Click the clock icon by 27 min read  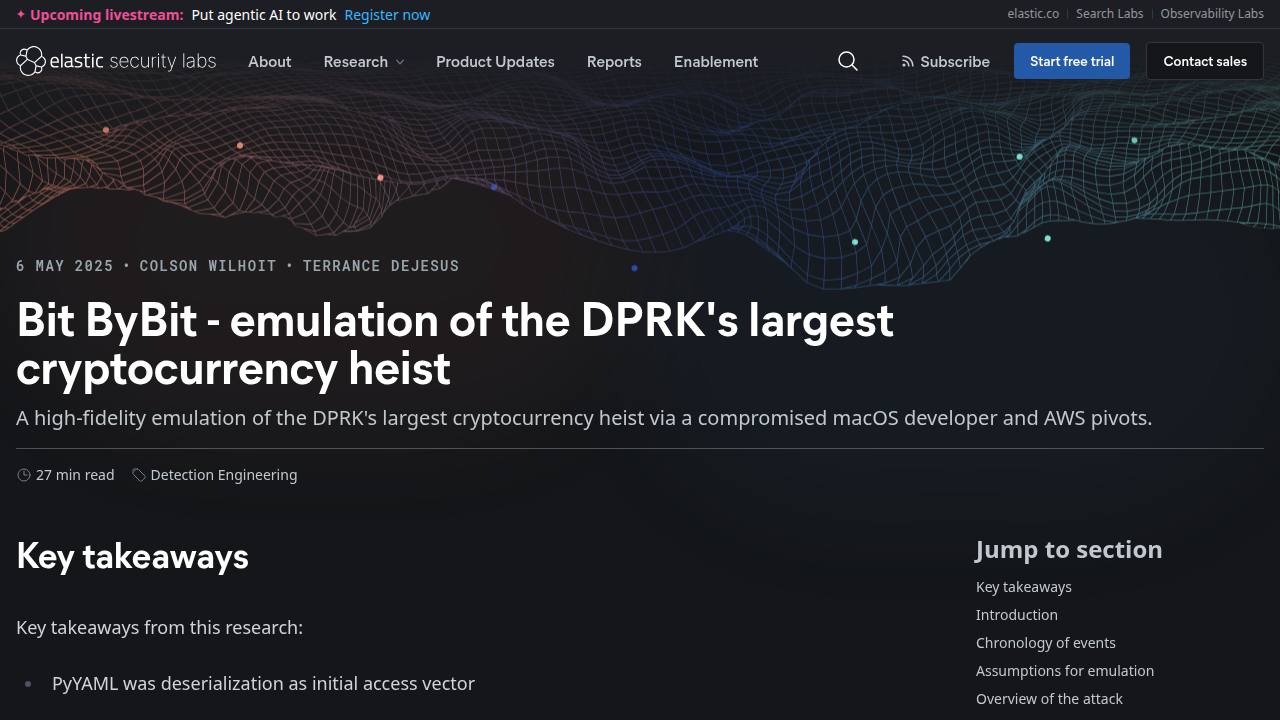coord(24,475)
